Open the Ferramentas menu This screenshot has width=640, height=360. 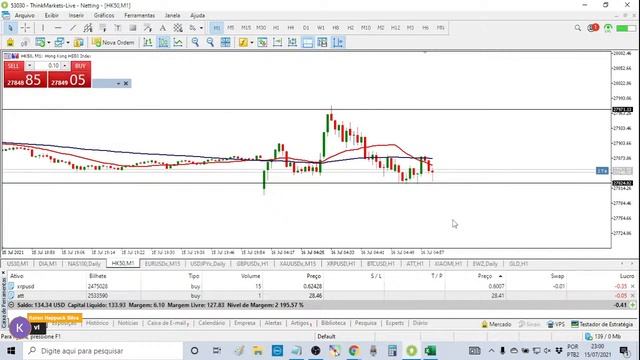coord(140,15)
